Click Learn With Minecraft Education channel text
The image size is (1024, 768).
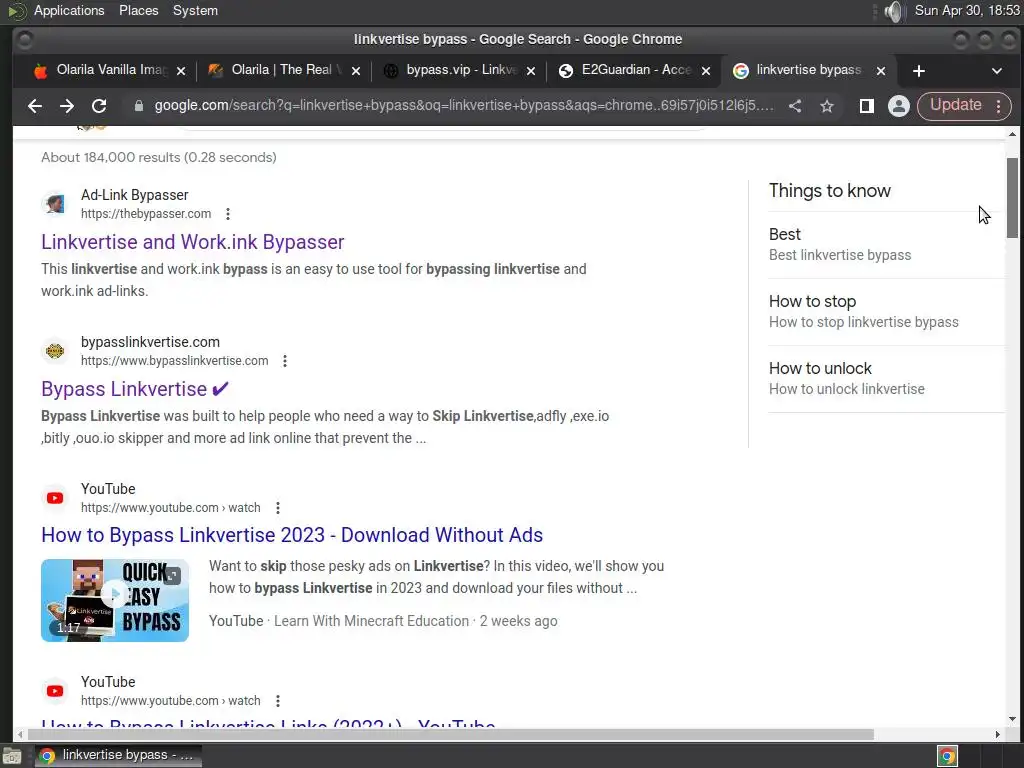point(371,621)
